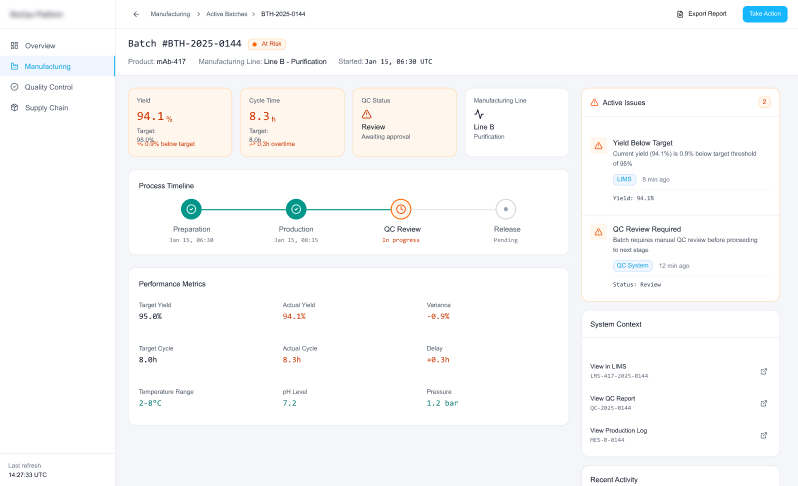
Task: Click Export Report button
Action: click(x=702, y=14)
